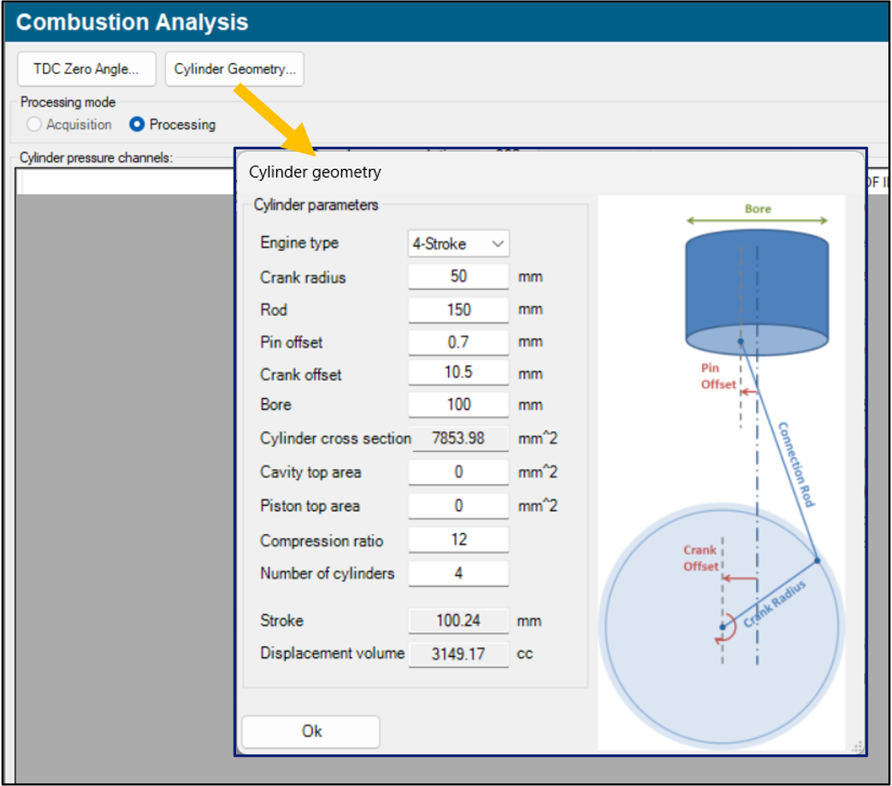
Task: Click the Connection Rod diagram label
Action: (x=797, y=464)
